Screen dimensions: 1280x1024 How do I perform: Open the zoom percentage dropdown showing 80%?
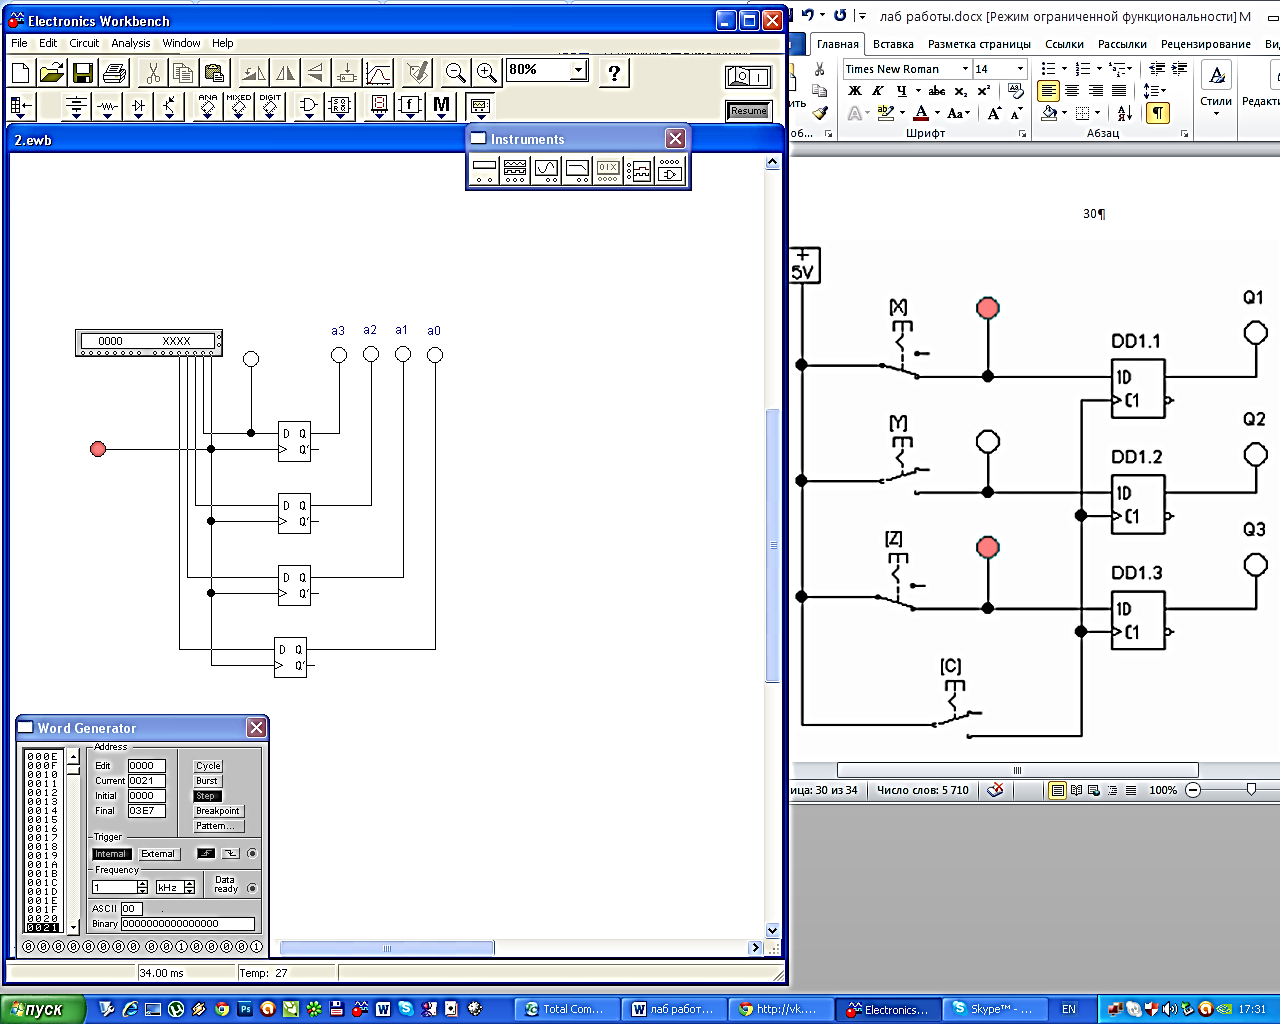[x=578, y=70]
